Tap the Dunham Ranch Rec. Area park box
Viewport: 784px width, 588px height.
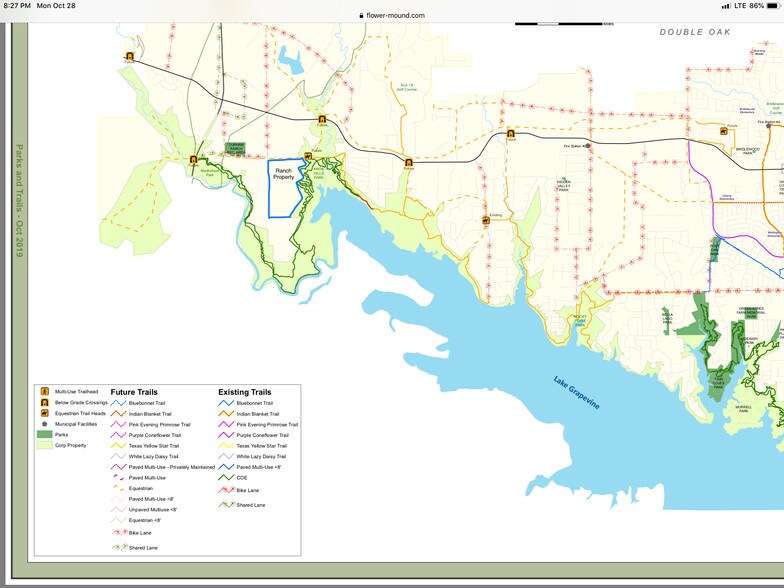point(235,147)
